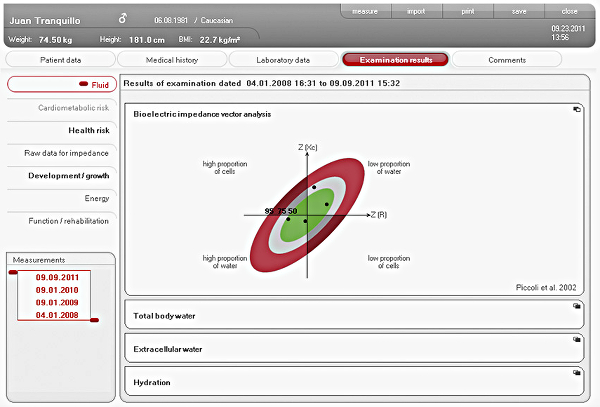Go to the Comments tab
Screen dimensions: 600x407
(x=507, y=60)
